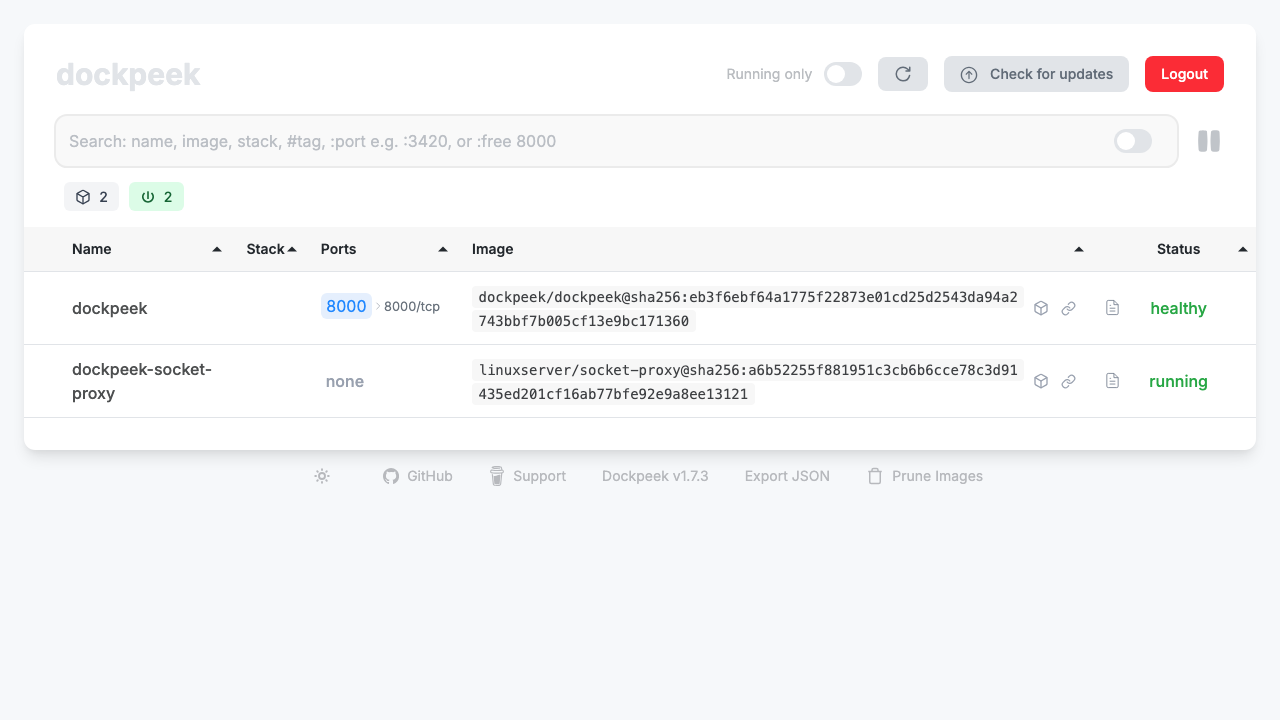This screenshot has width=1280, height=720.
Task: Sort the table by Stack column
Action: [x=272, y=249]
